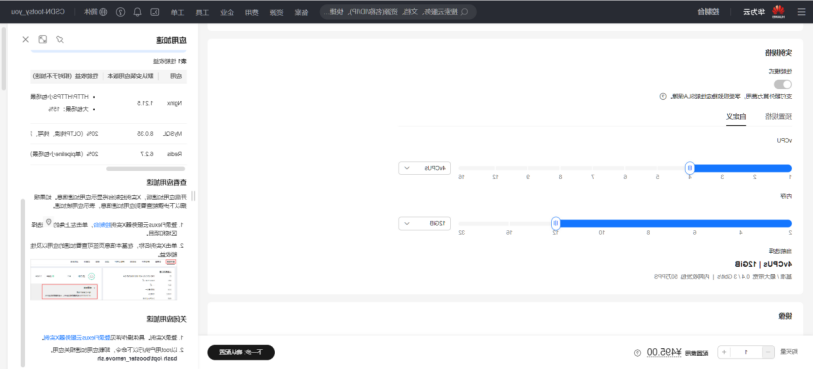
Task: Click the info icon beside performance mode description
Action: (663, 96)
